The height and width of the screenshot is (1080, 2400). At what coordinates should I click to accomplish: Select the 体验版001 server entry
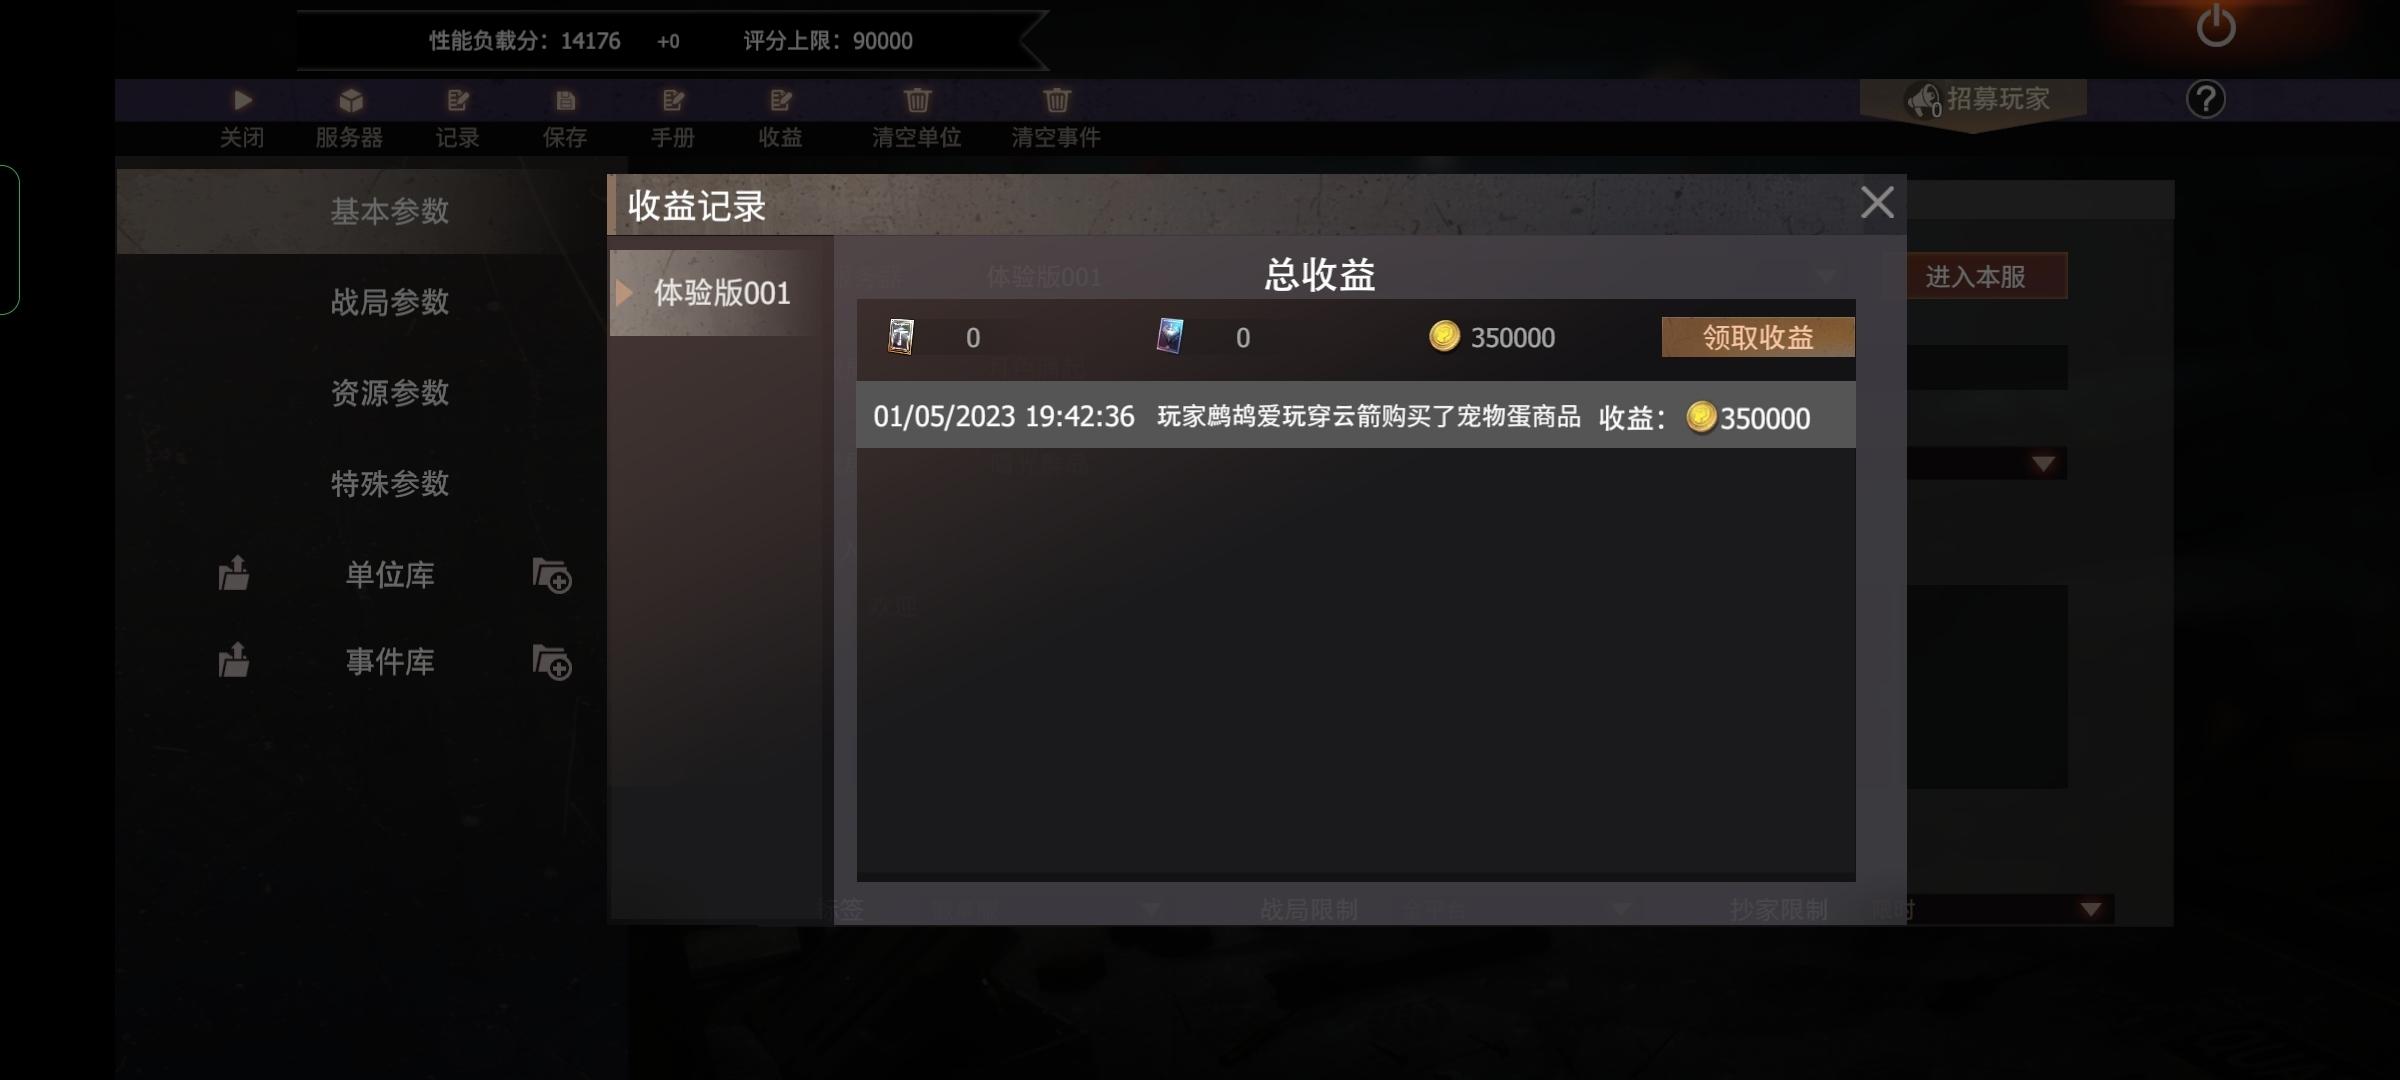point(720,292)
